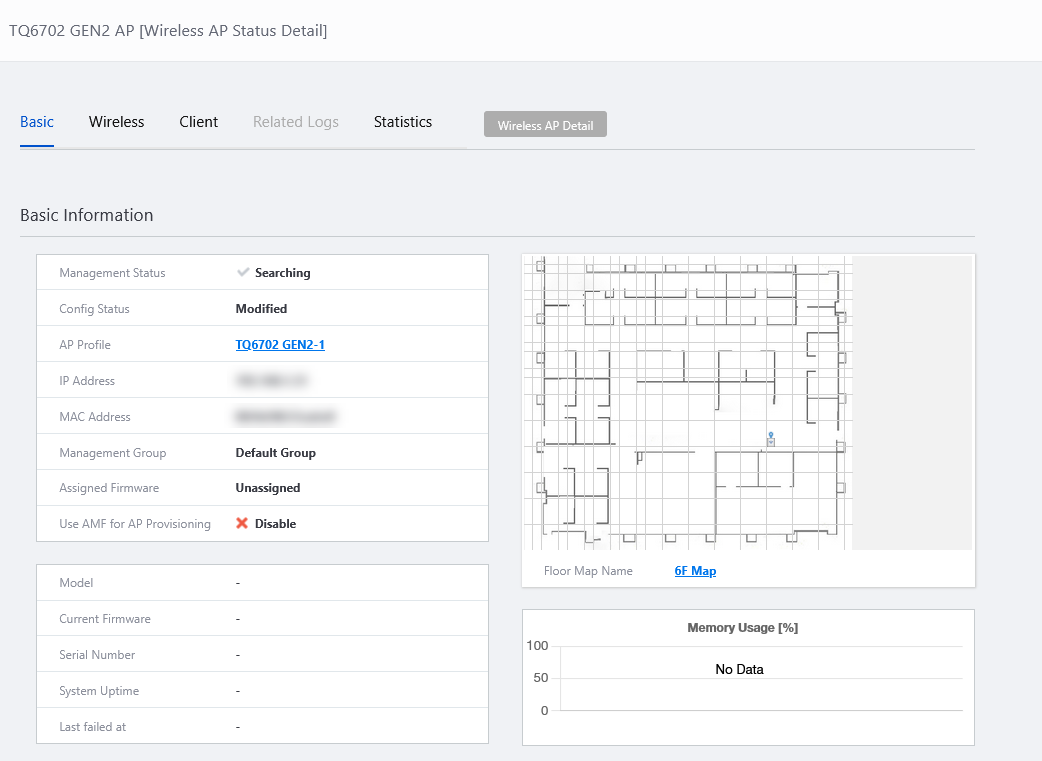The width and height of the screenshot is (1042, 761).
Task: Open the 6F Map floor map link
Action: pos(695,571)
